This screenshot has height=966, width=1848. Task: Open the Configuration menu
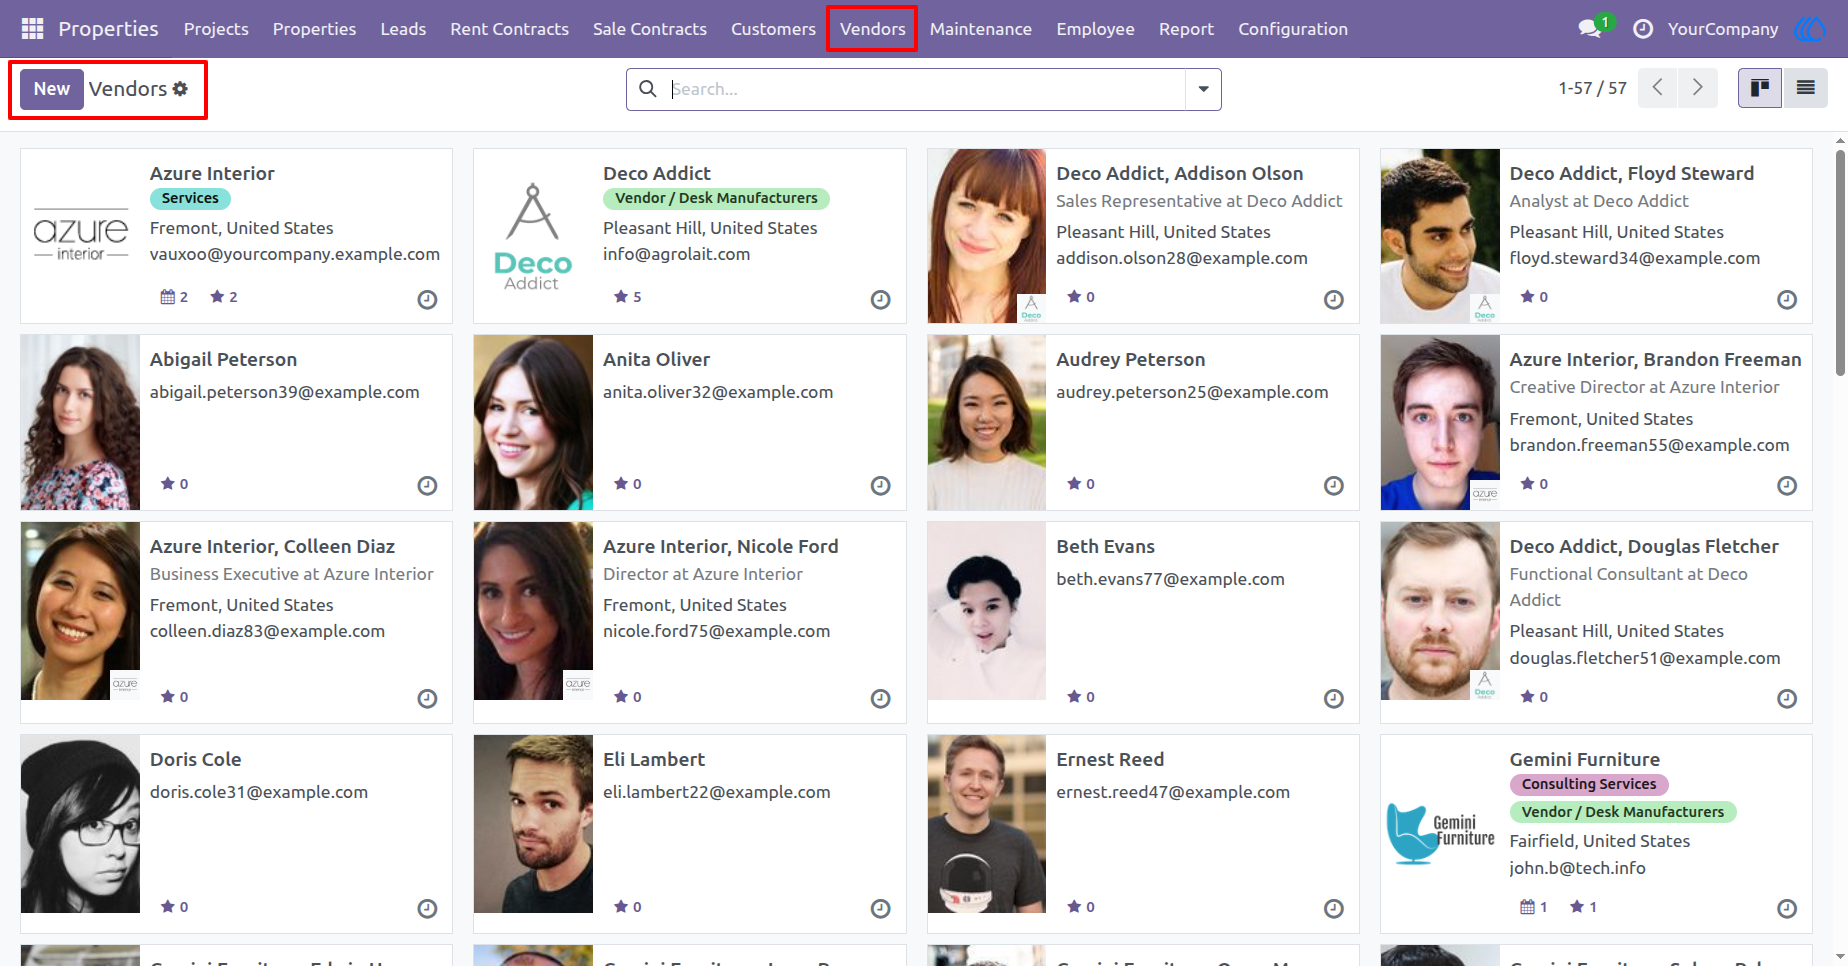point(1293,29)
